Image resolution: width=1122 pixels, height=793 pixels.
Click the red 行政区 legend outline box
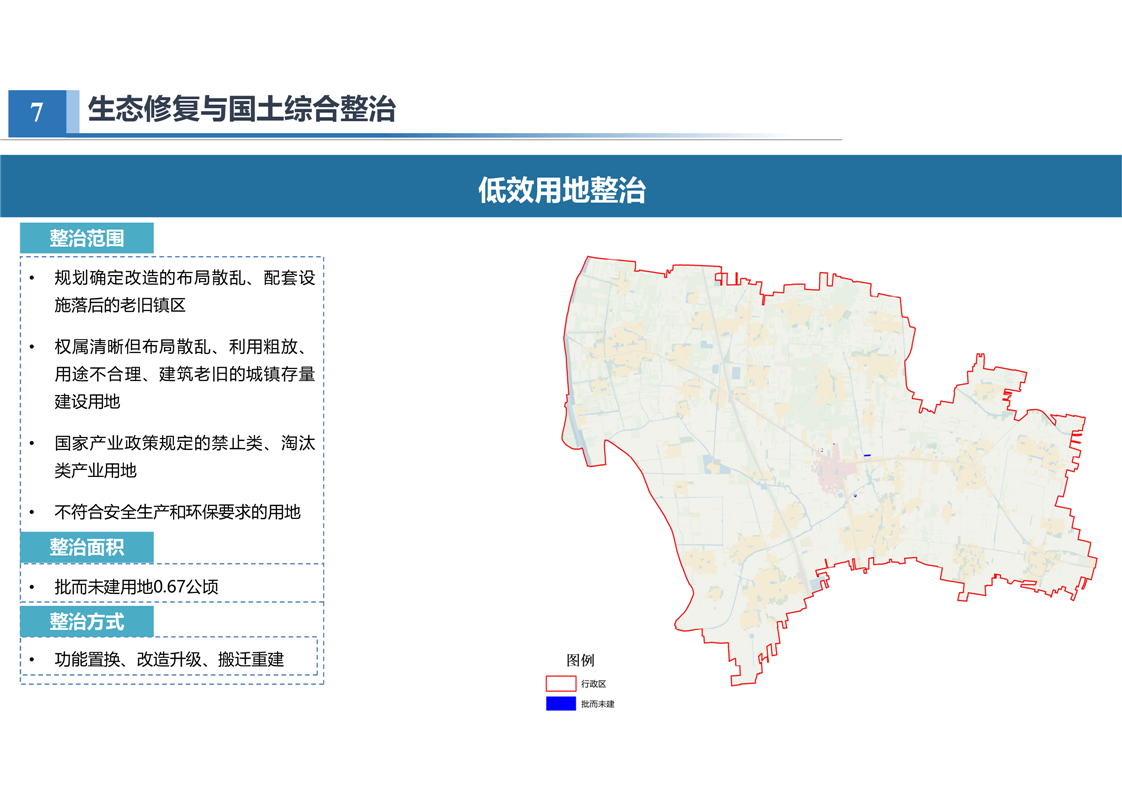pos(560,684)
